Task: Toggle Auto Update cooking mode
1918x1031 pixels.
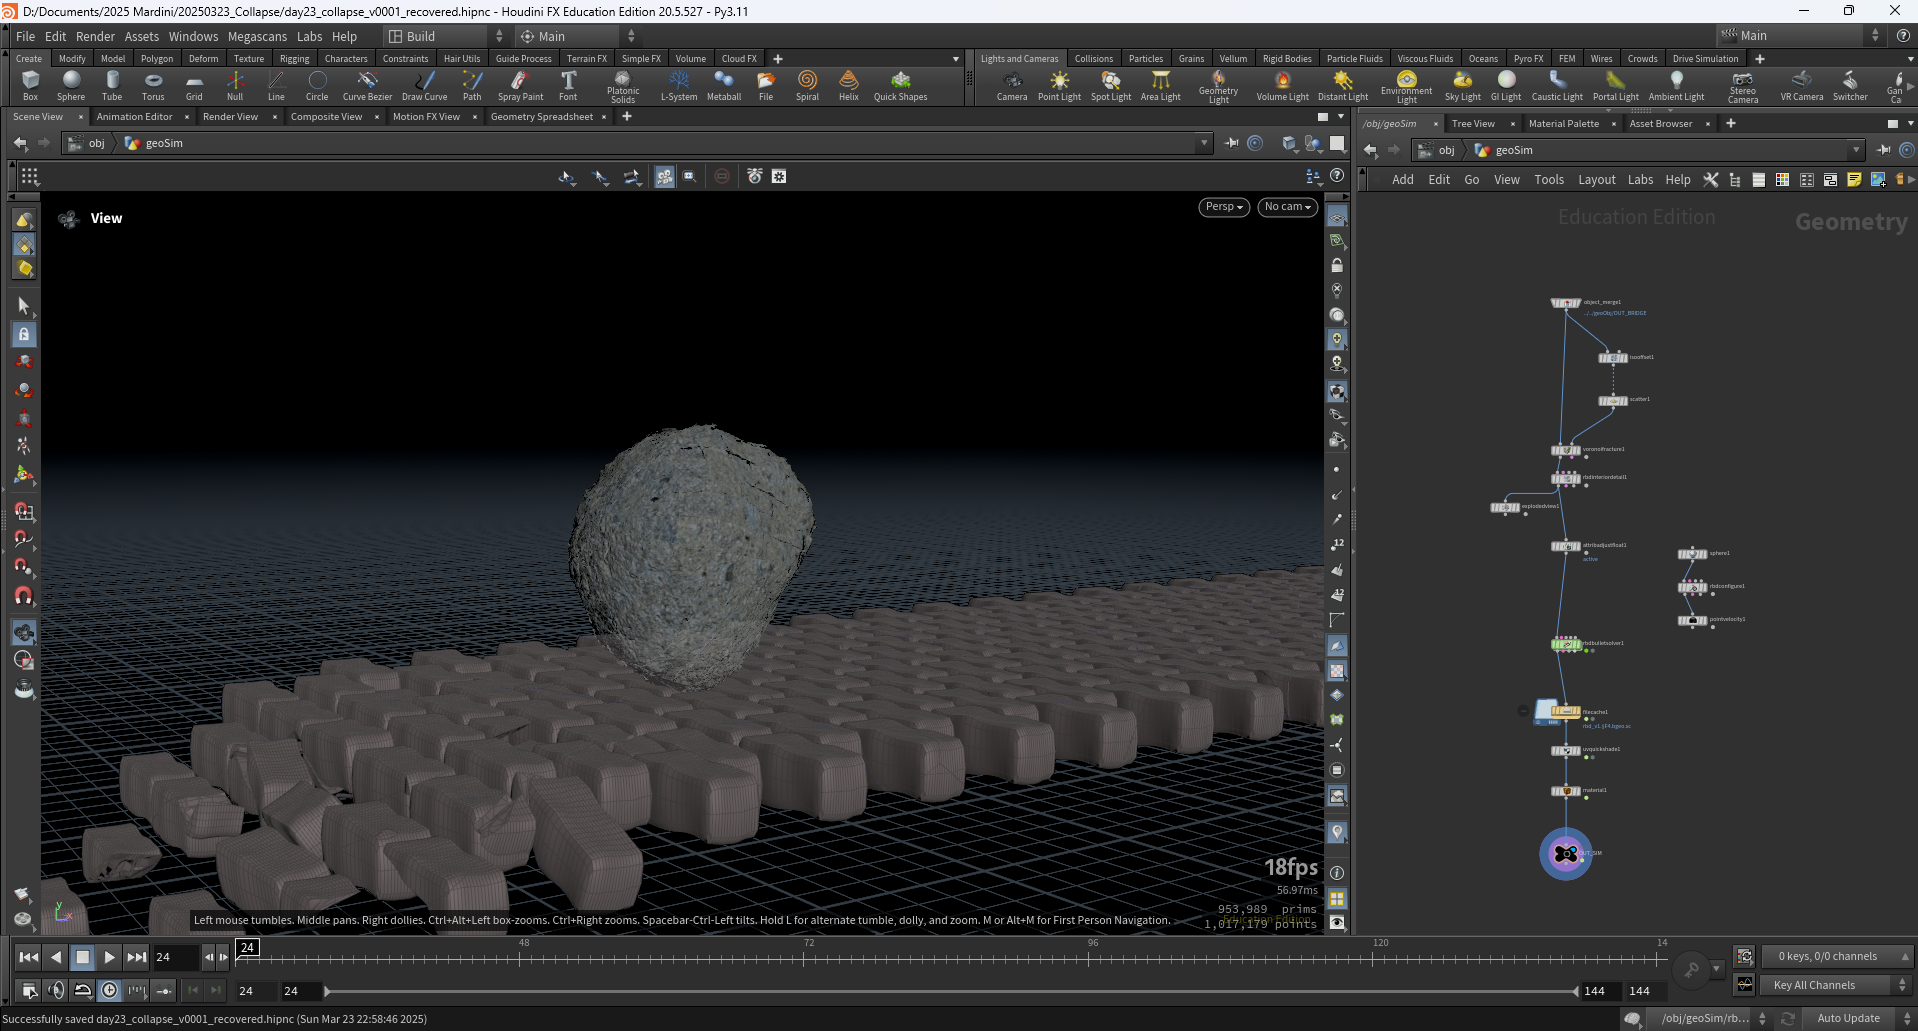Action: [x=1849, y=1018]
